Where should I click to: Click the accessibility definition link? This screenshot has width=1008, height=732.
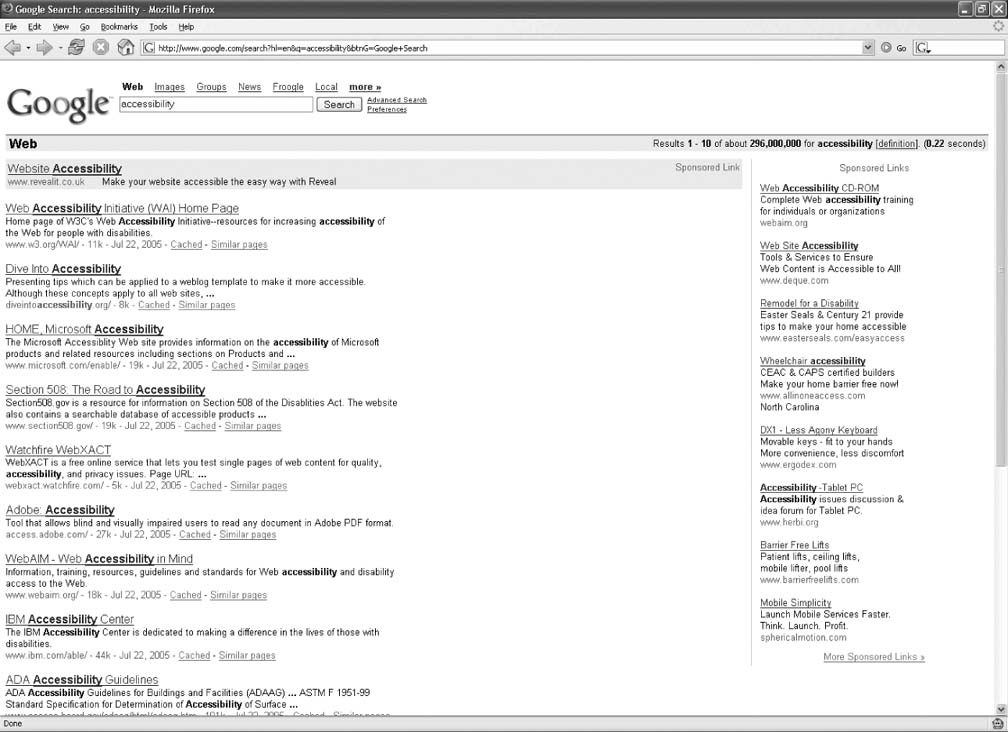[896, 144]
